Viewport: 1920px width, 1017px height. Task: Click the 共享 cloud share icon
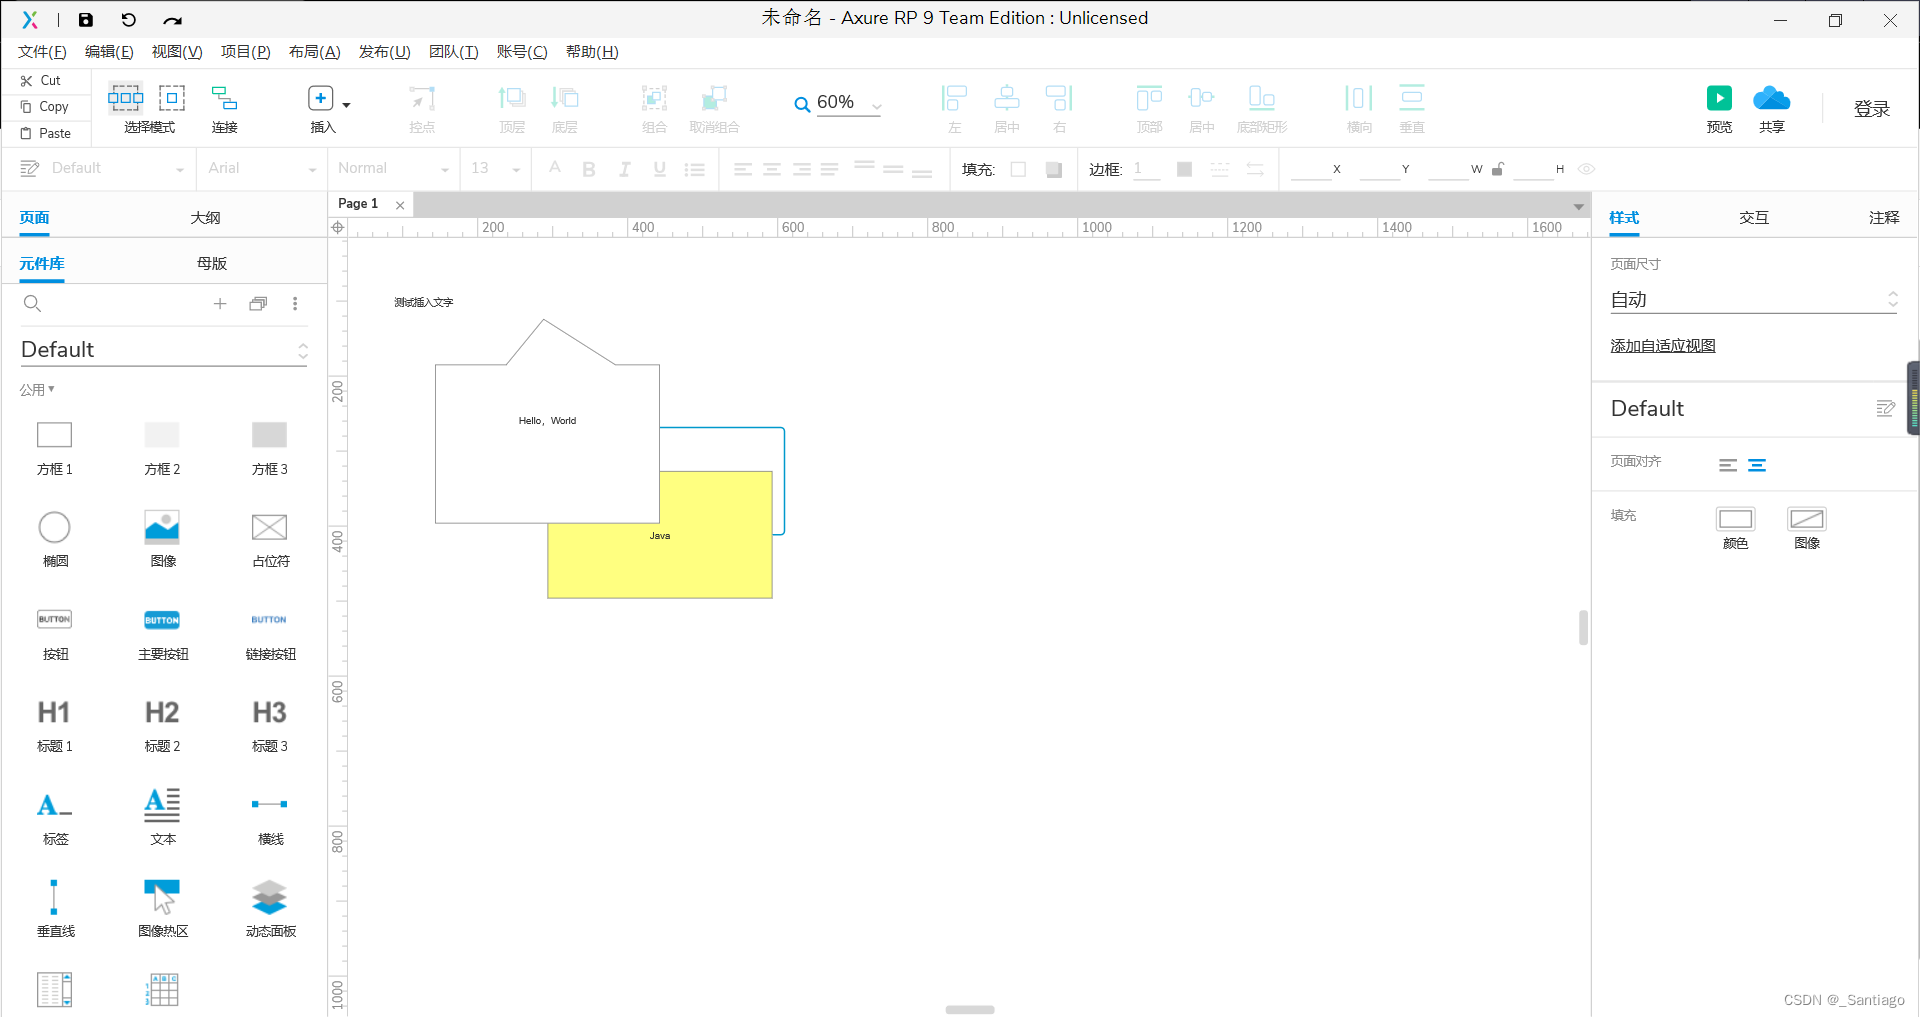1772,98
